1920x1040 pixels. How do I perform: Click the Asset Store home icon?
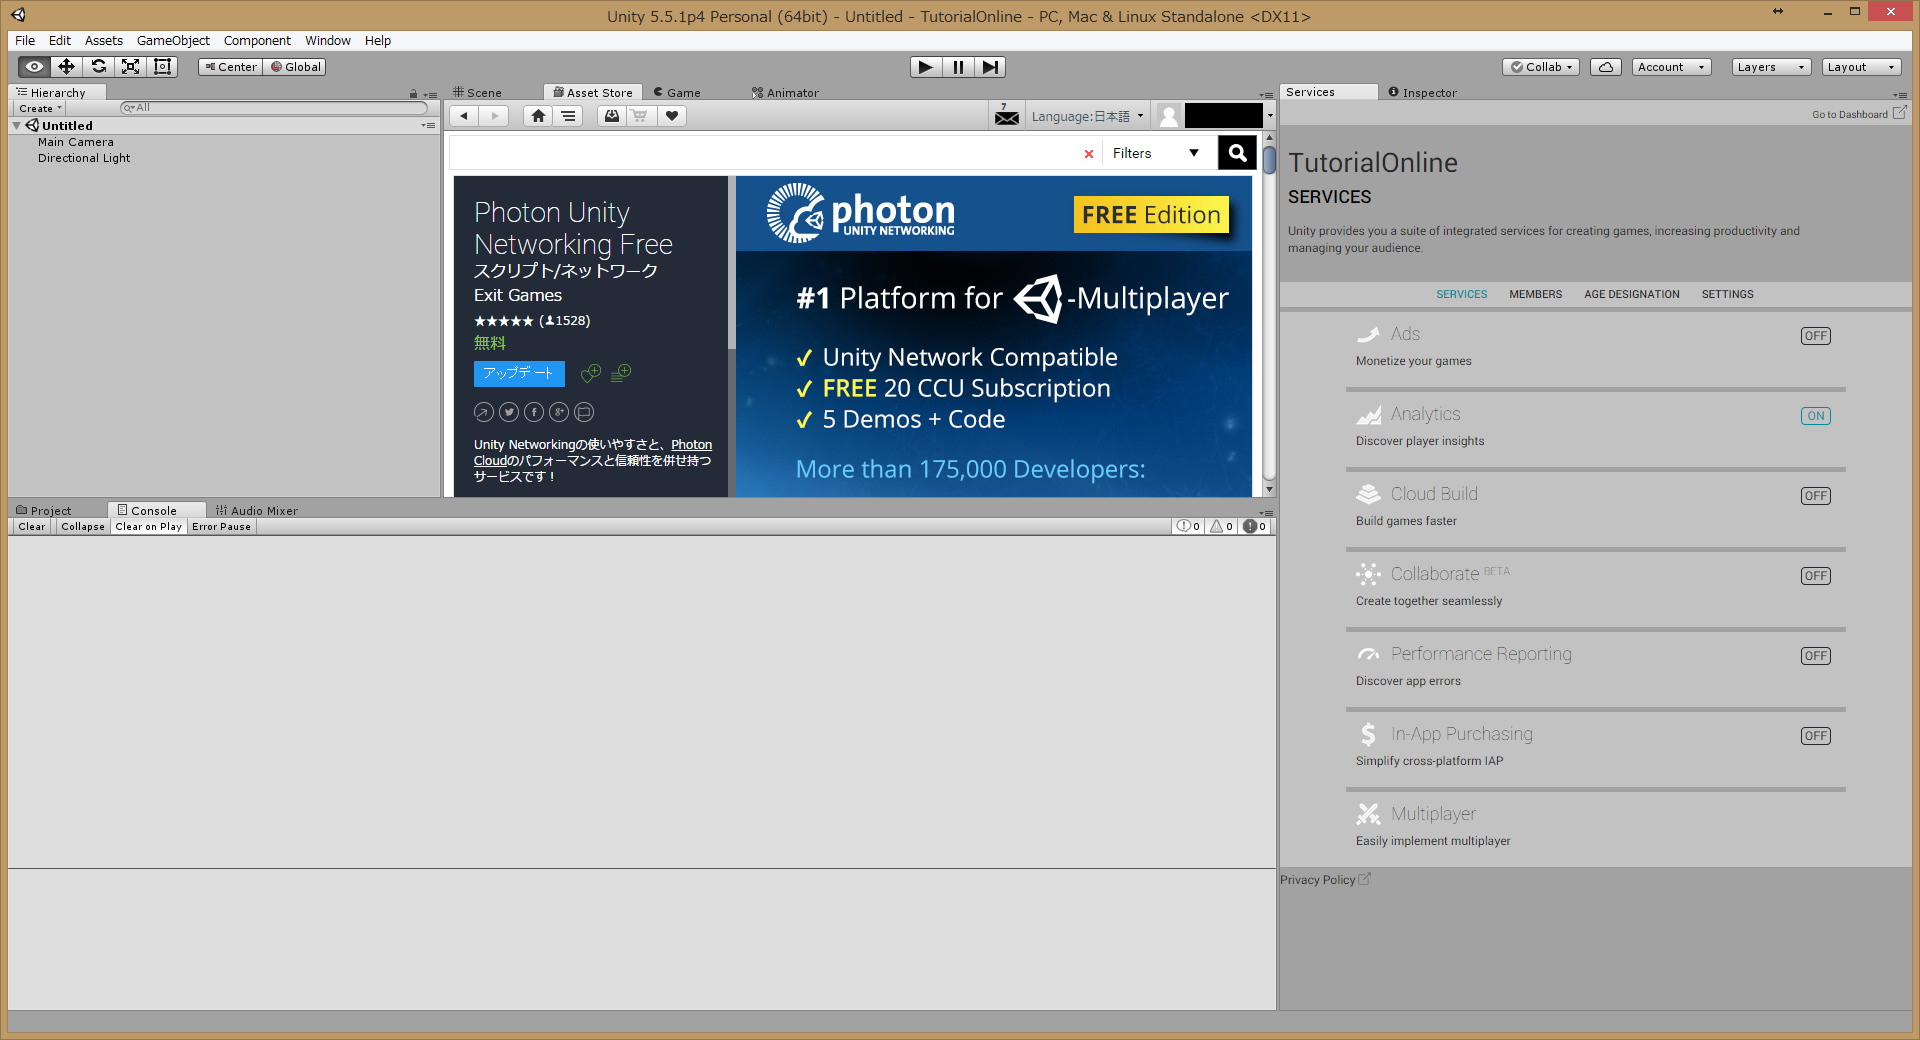[x=538, y=116]
